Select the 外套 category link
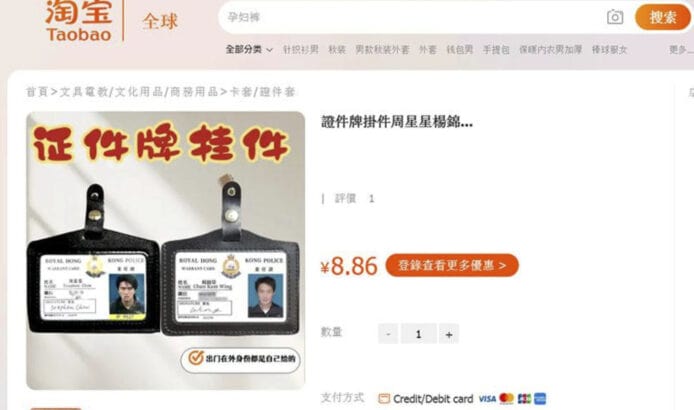Screen dimensions: 694x410 (428, 50)
